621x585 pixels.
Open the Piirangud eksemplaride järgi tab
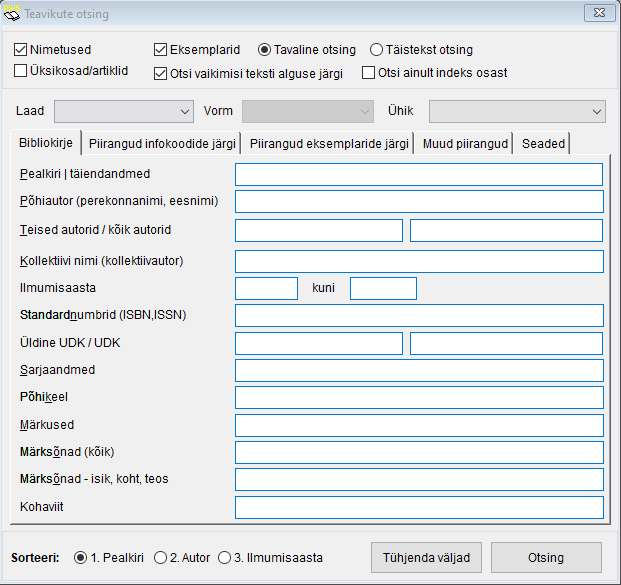point(329,144)
